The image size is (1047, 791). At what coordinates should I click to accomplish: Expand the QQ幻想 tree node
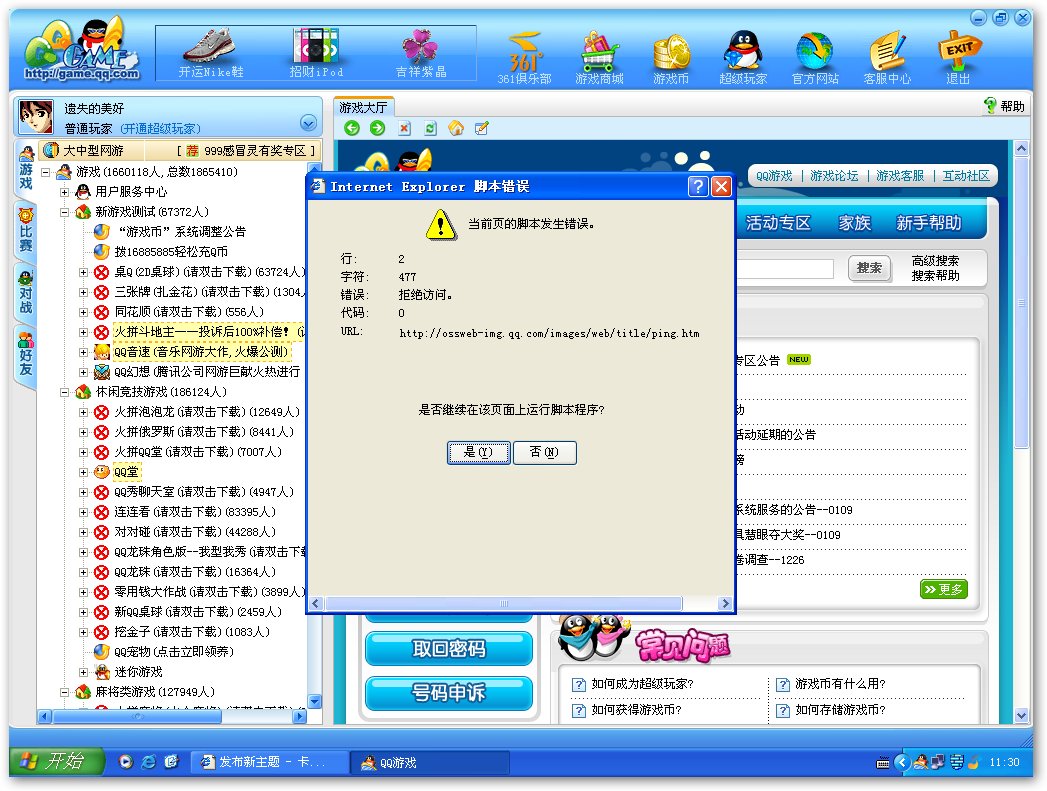coord(83,372)
